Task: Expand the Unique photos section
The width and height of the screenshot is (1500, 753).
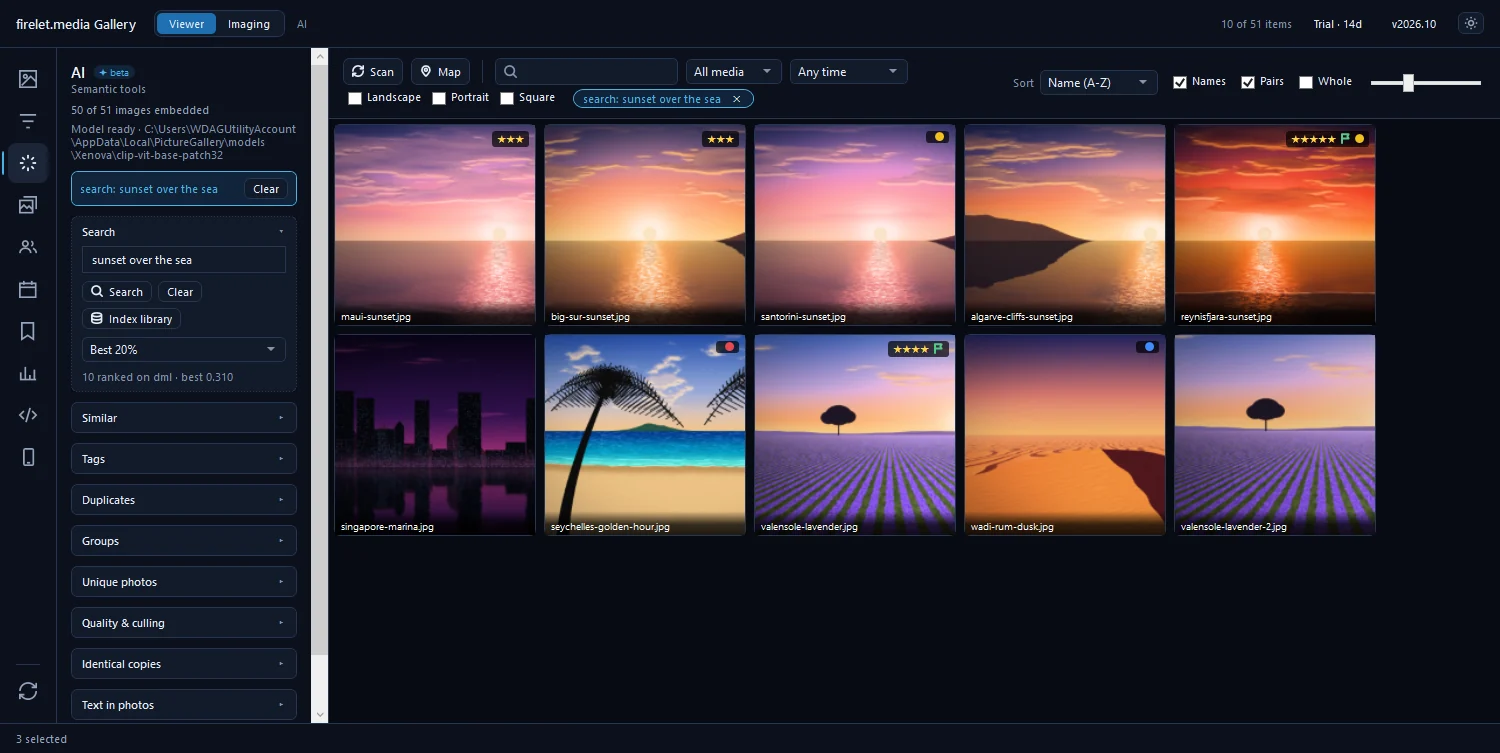Action: [x=184, y=582]
